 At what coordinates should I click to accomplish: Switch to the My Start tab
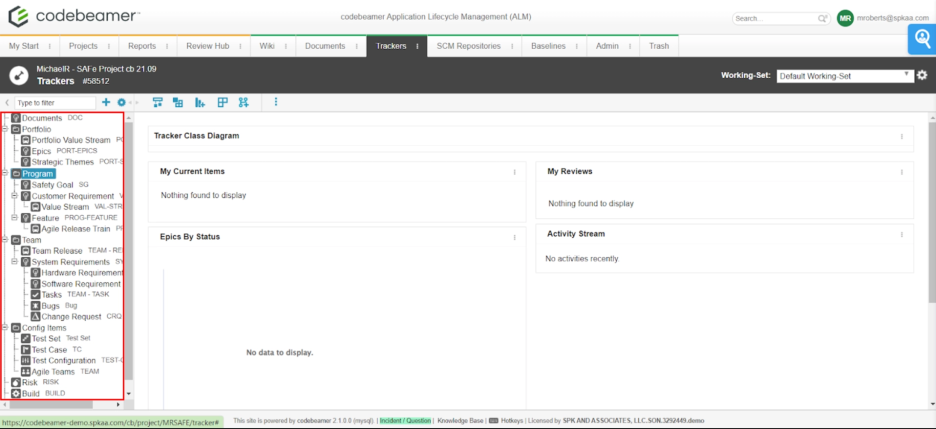[x=22, y=46]
